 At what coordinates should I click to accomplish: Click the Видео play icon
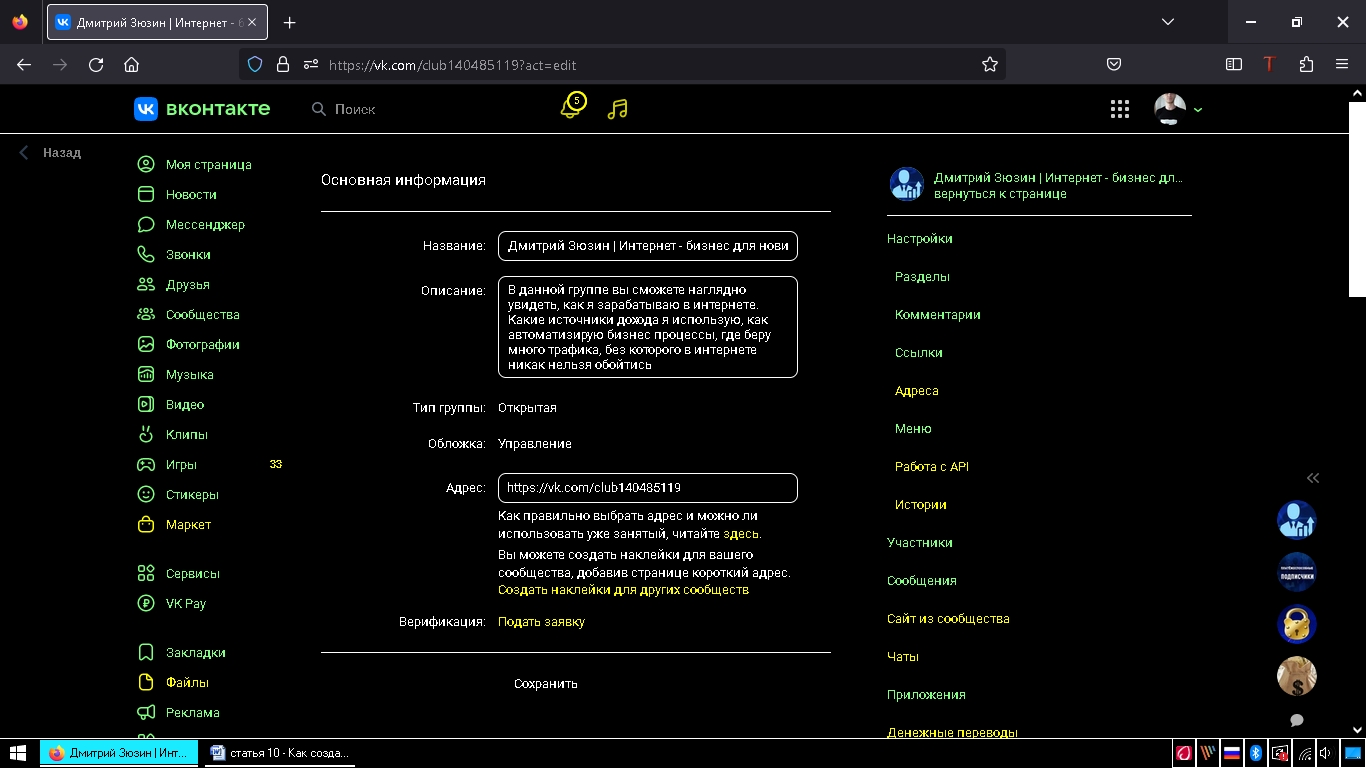(146, 404)
